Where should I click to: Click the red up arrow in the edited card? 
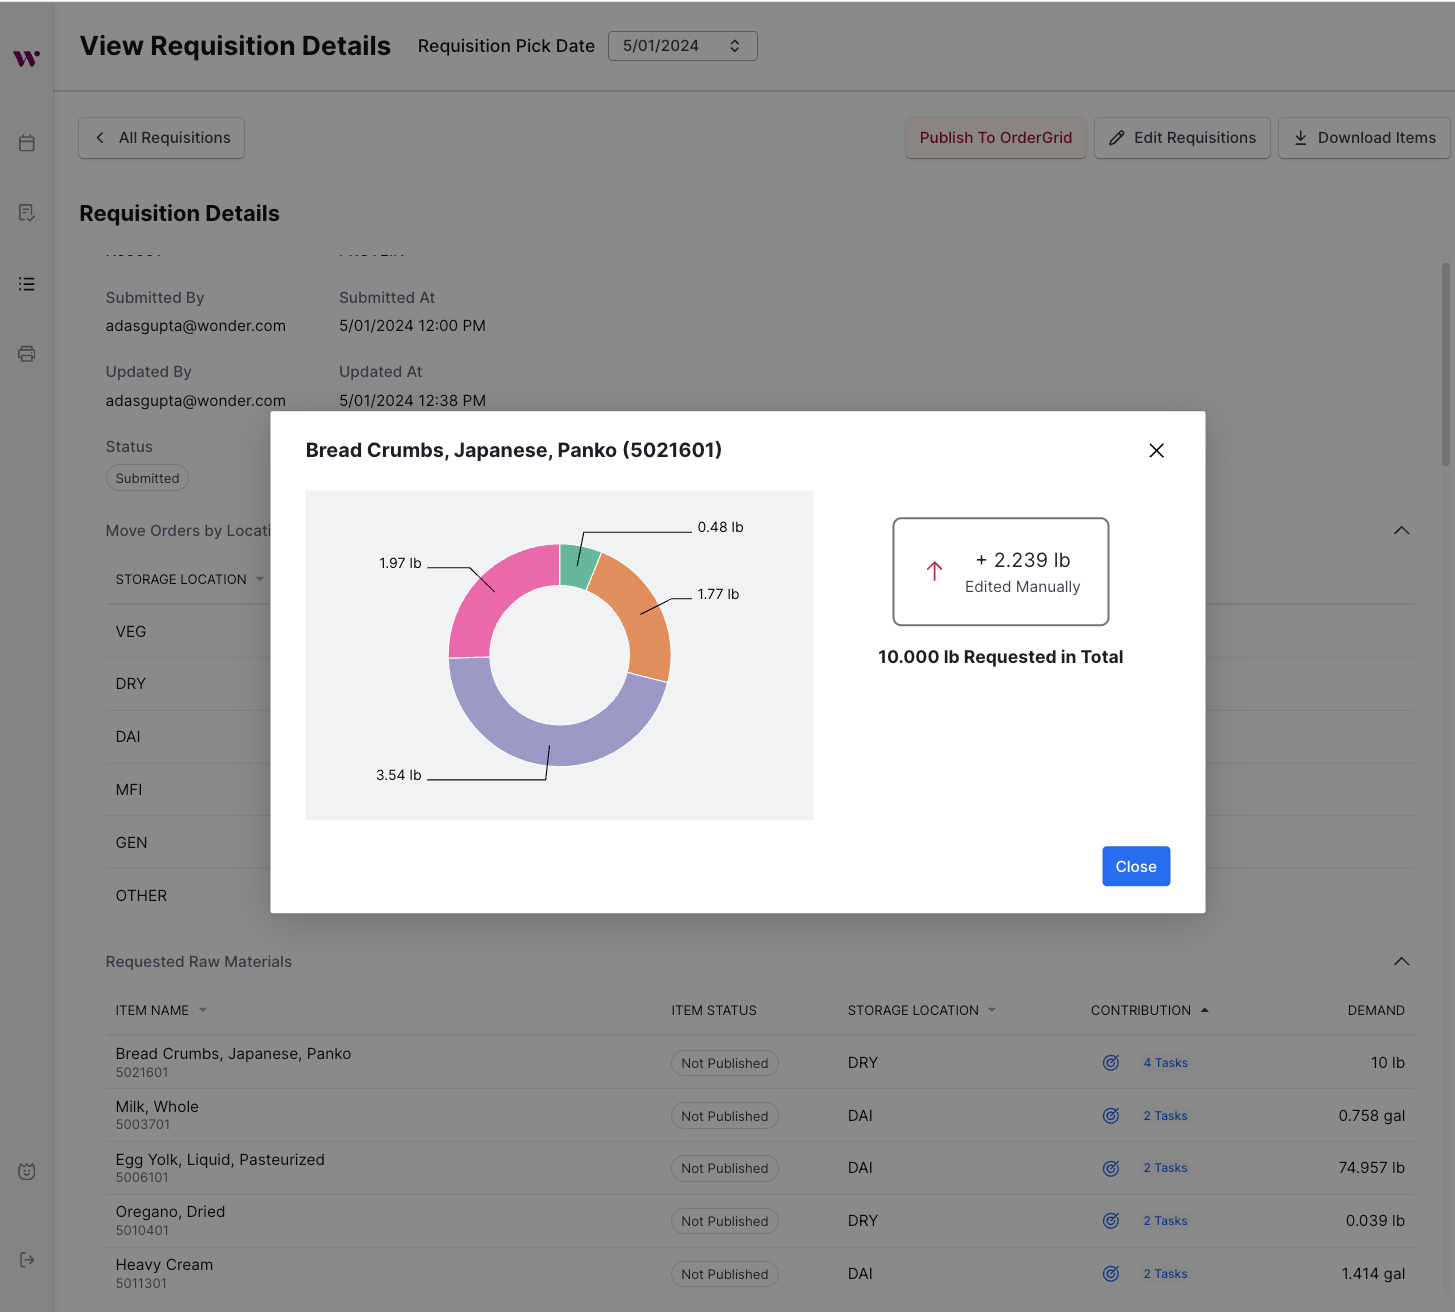click(934, 571)
